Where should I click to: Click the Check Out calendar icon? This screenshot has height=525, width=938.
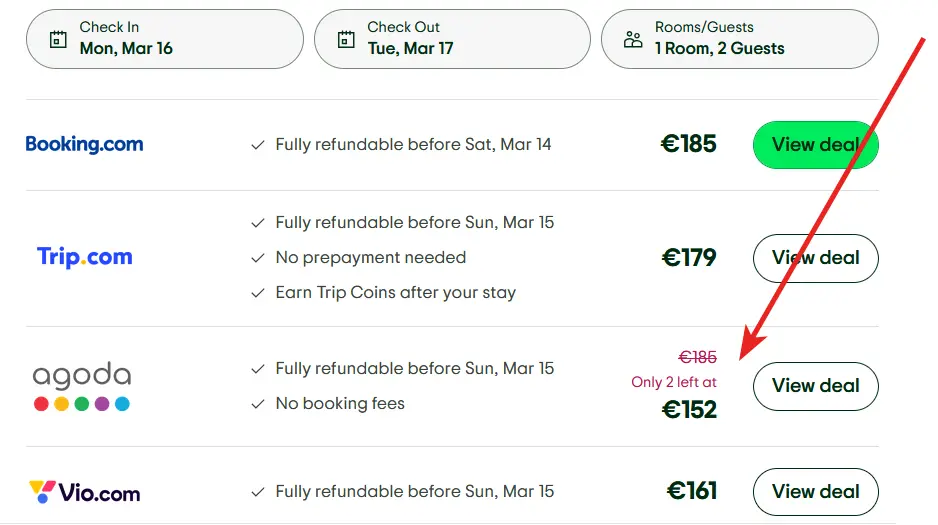346,39
